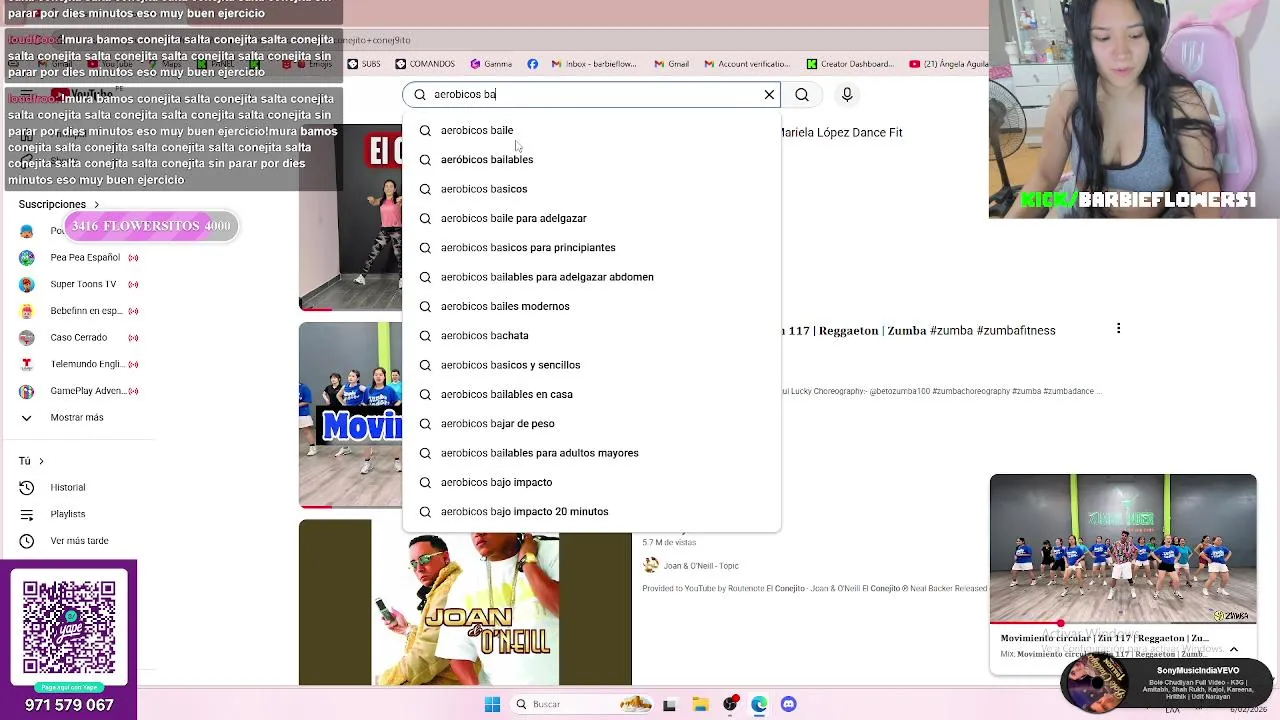The width and height of the screenshot is (1280, 720).
Task: Open Gmail bookmark
Action: coord(671,64)
